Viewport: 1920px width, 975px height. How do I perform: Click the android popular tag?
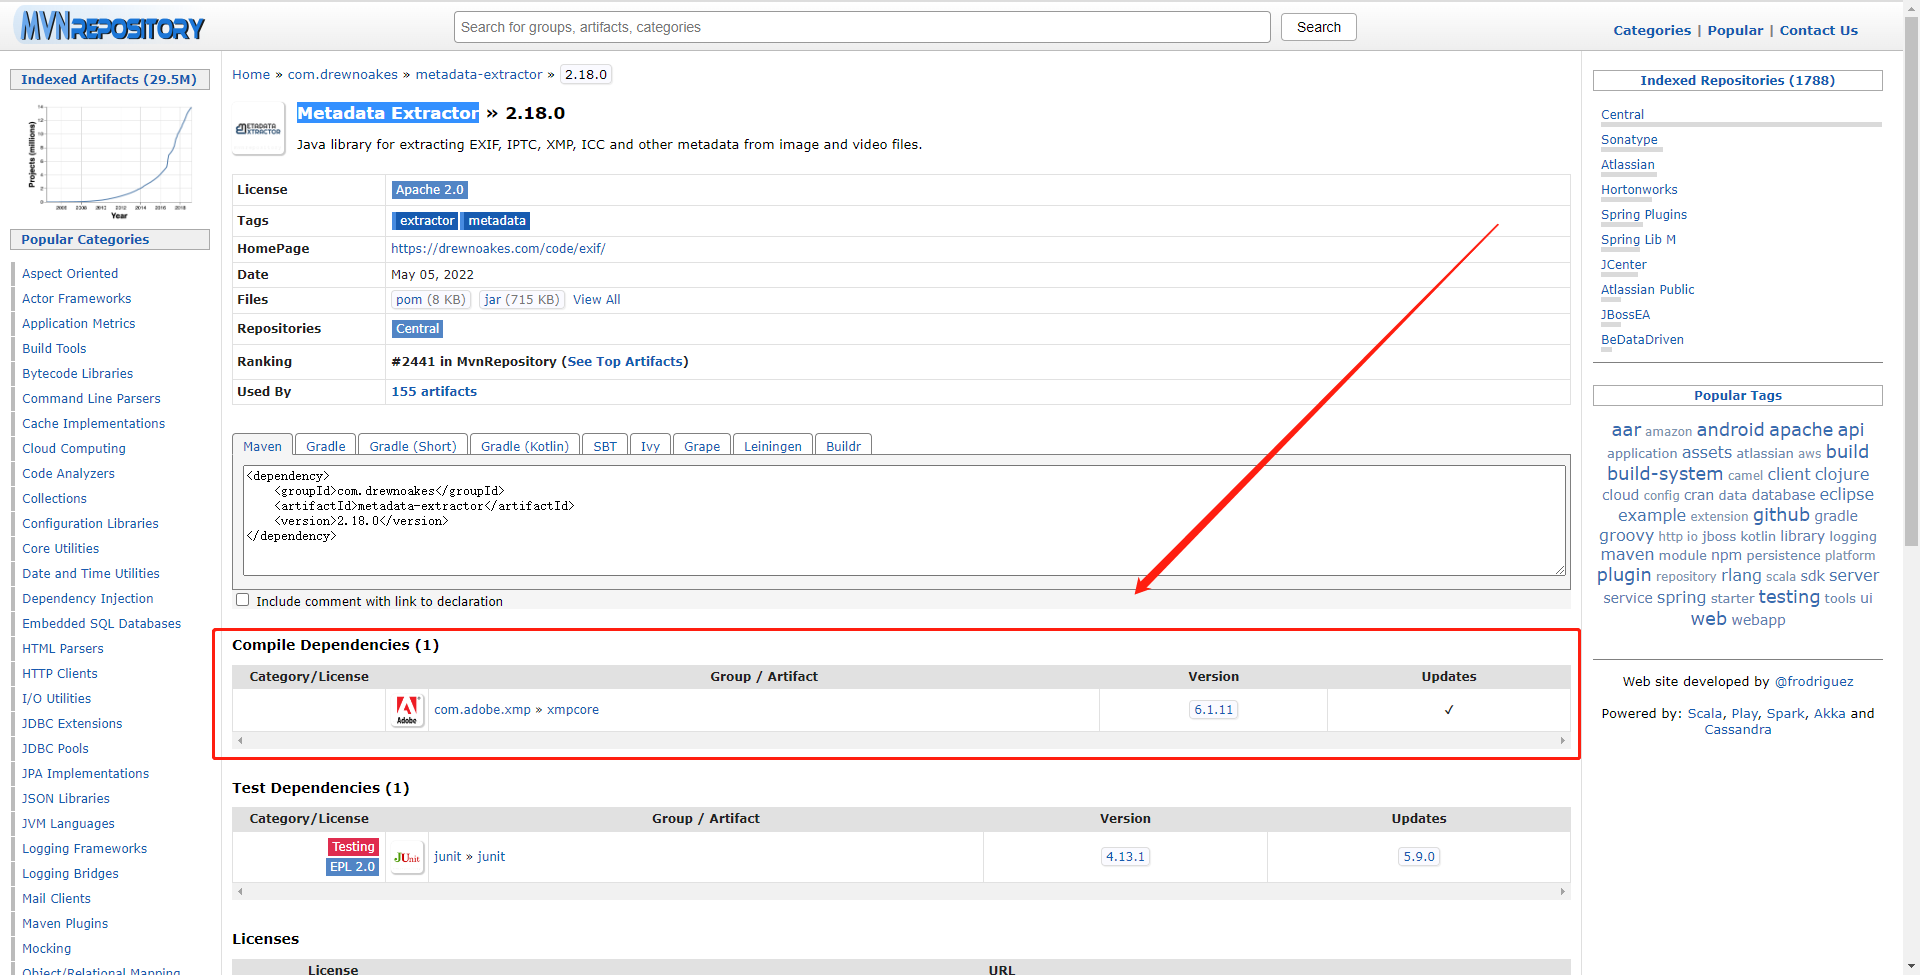click(x=1730, y=430)
